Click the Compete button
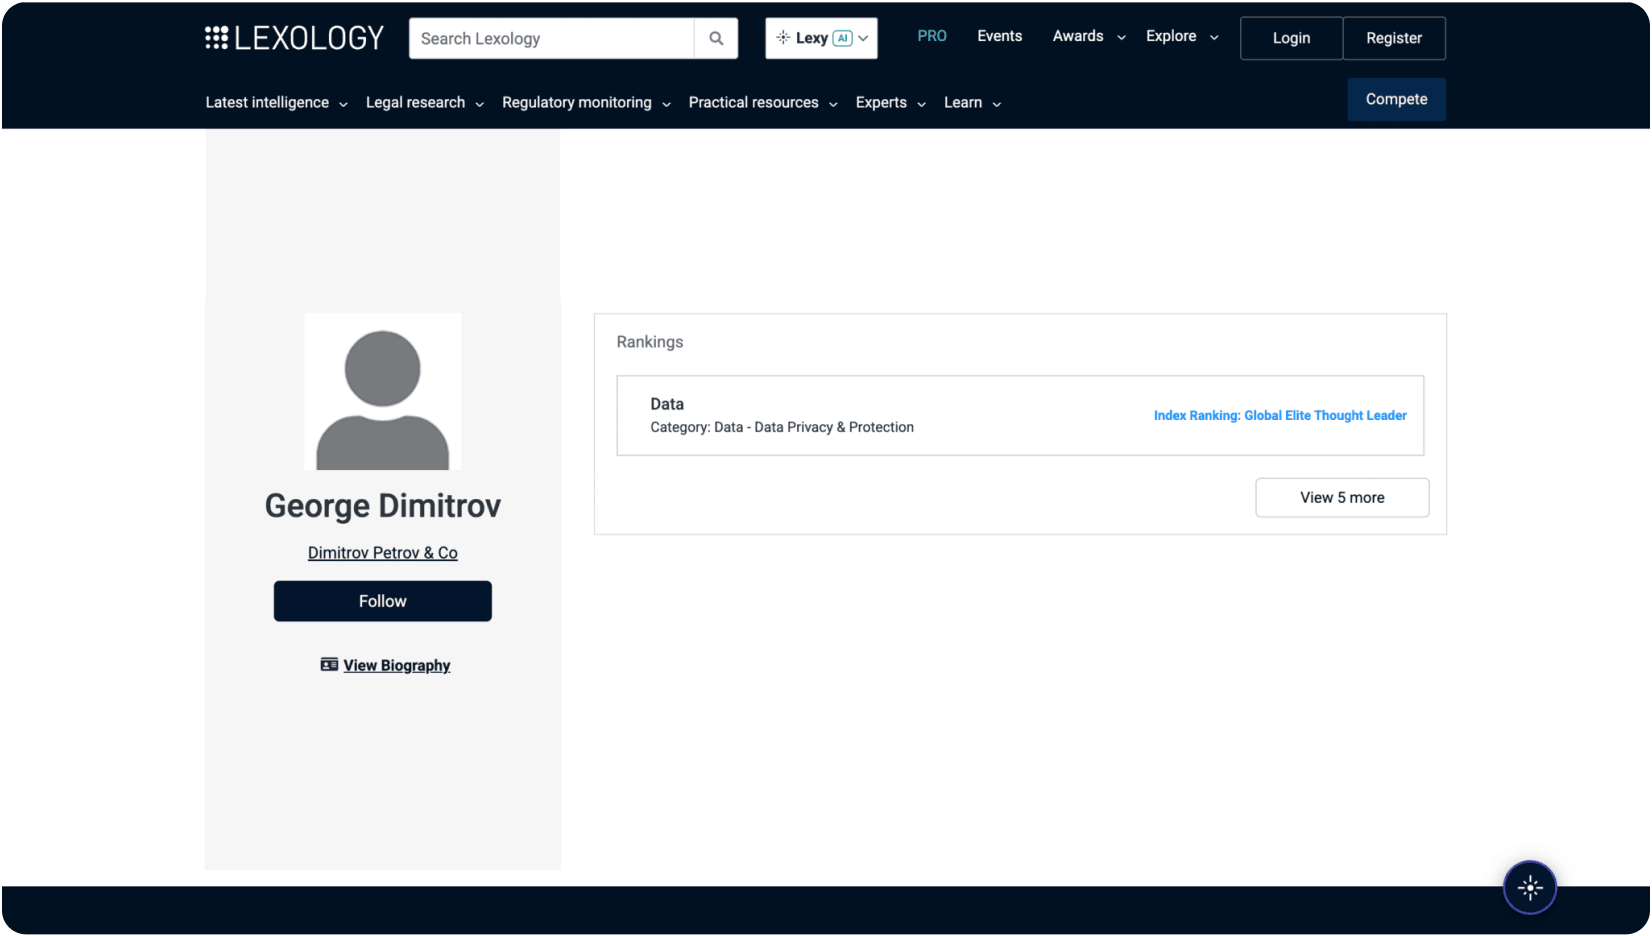Image resolution: width=1652 pixels, height=936 pixels. coord(1396,99)
